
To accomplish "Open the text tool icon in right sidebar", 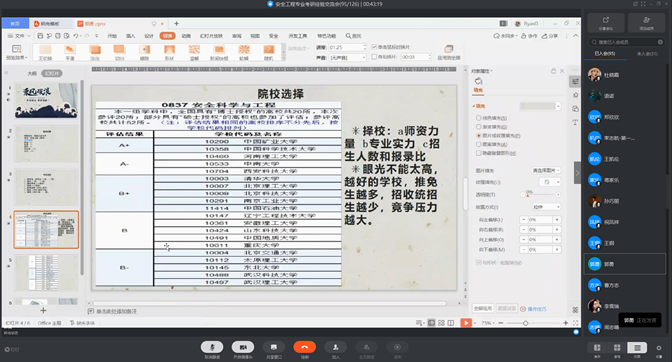I will click(575, 123).
